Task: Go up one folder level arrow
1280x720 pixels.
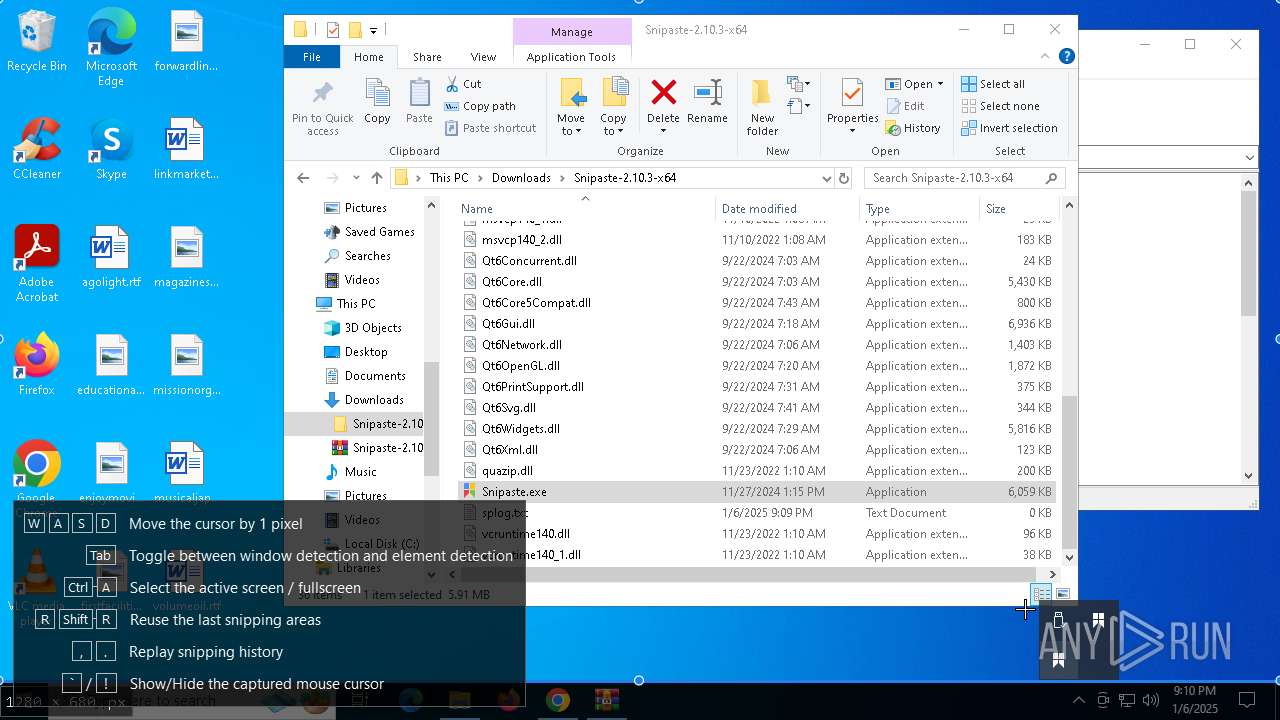Action: tap(376, 178)
